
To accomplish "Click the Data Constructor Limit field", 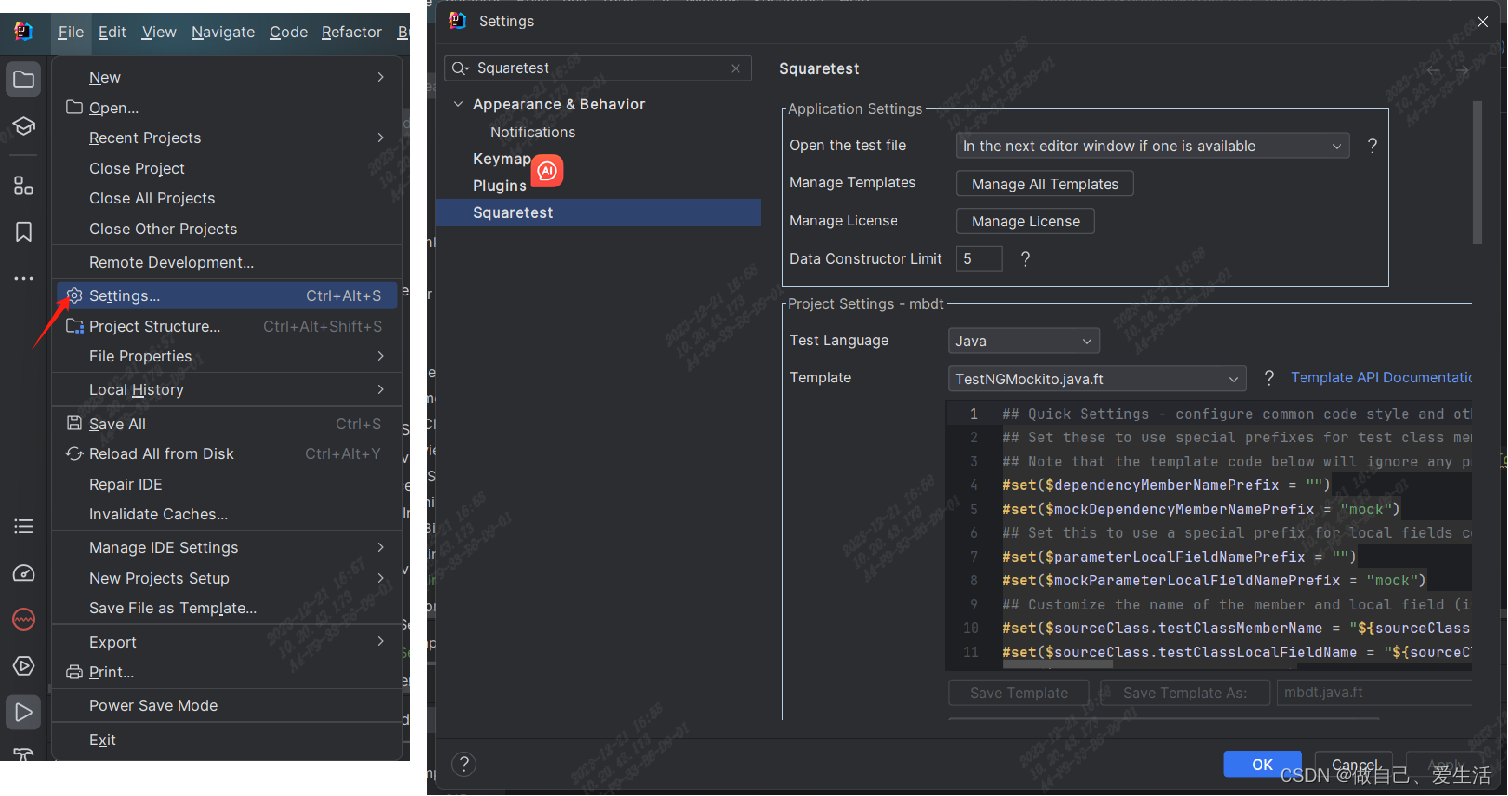I will pos(979,259).
